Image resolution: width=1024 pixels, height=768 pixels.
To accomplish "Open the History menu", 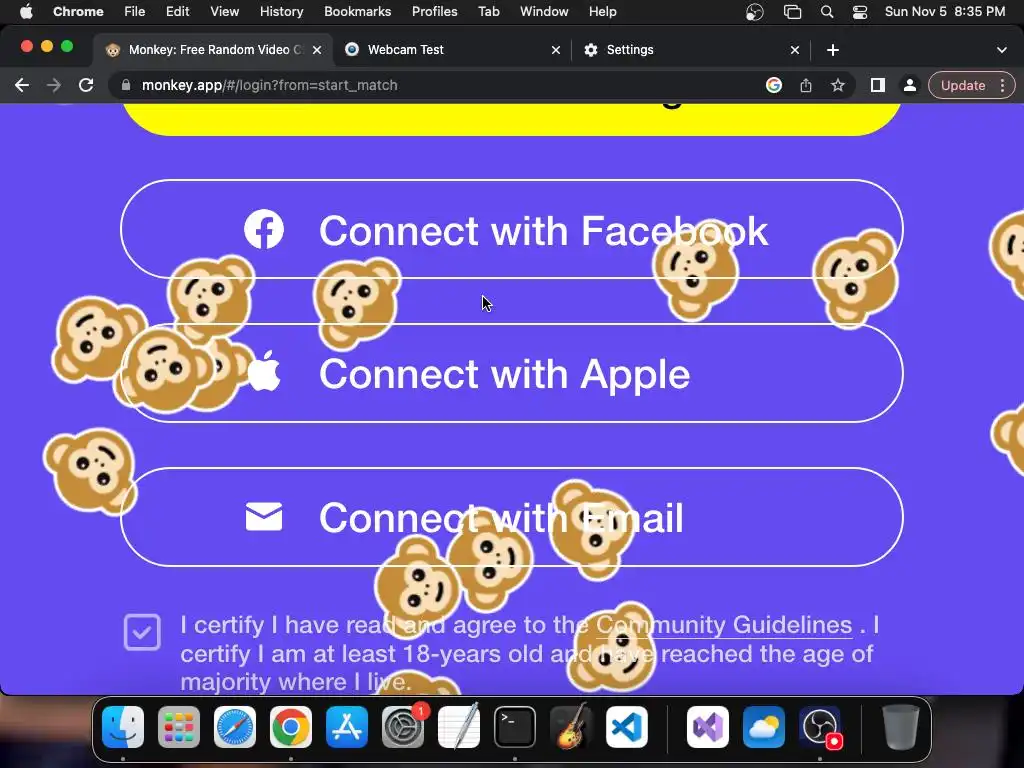I will pos(281,12).
